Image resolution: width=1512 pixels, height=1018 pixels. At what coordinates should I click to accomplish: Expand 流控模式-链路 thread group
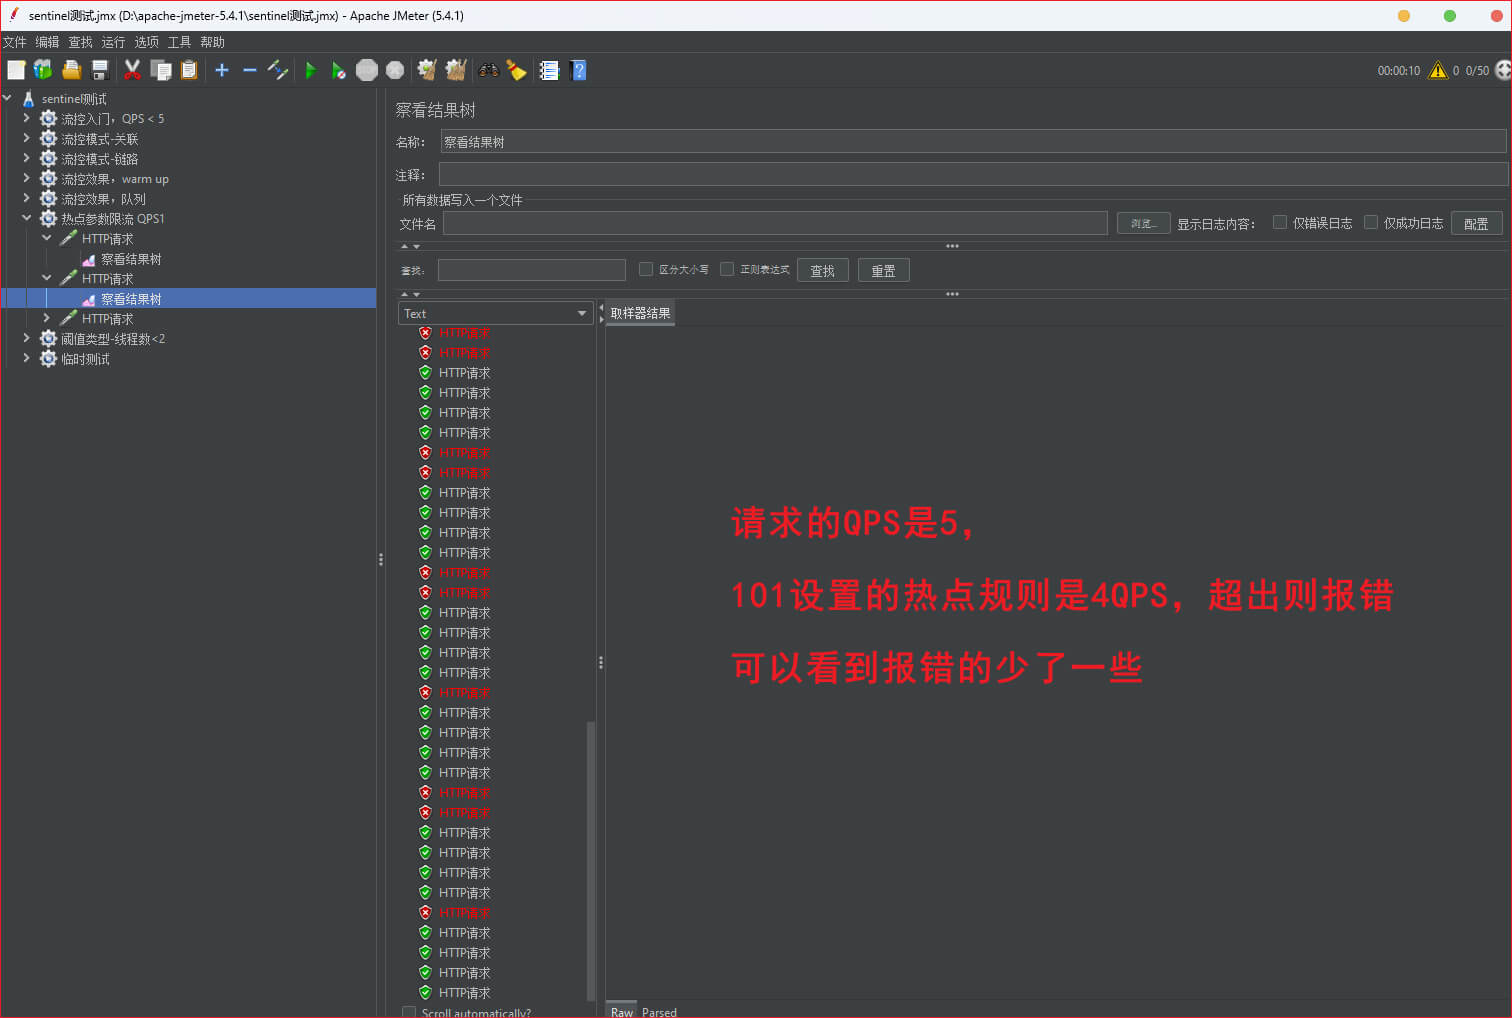tap(26, 158)
